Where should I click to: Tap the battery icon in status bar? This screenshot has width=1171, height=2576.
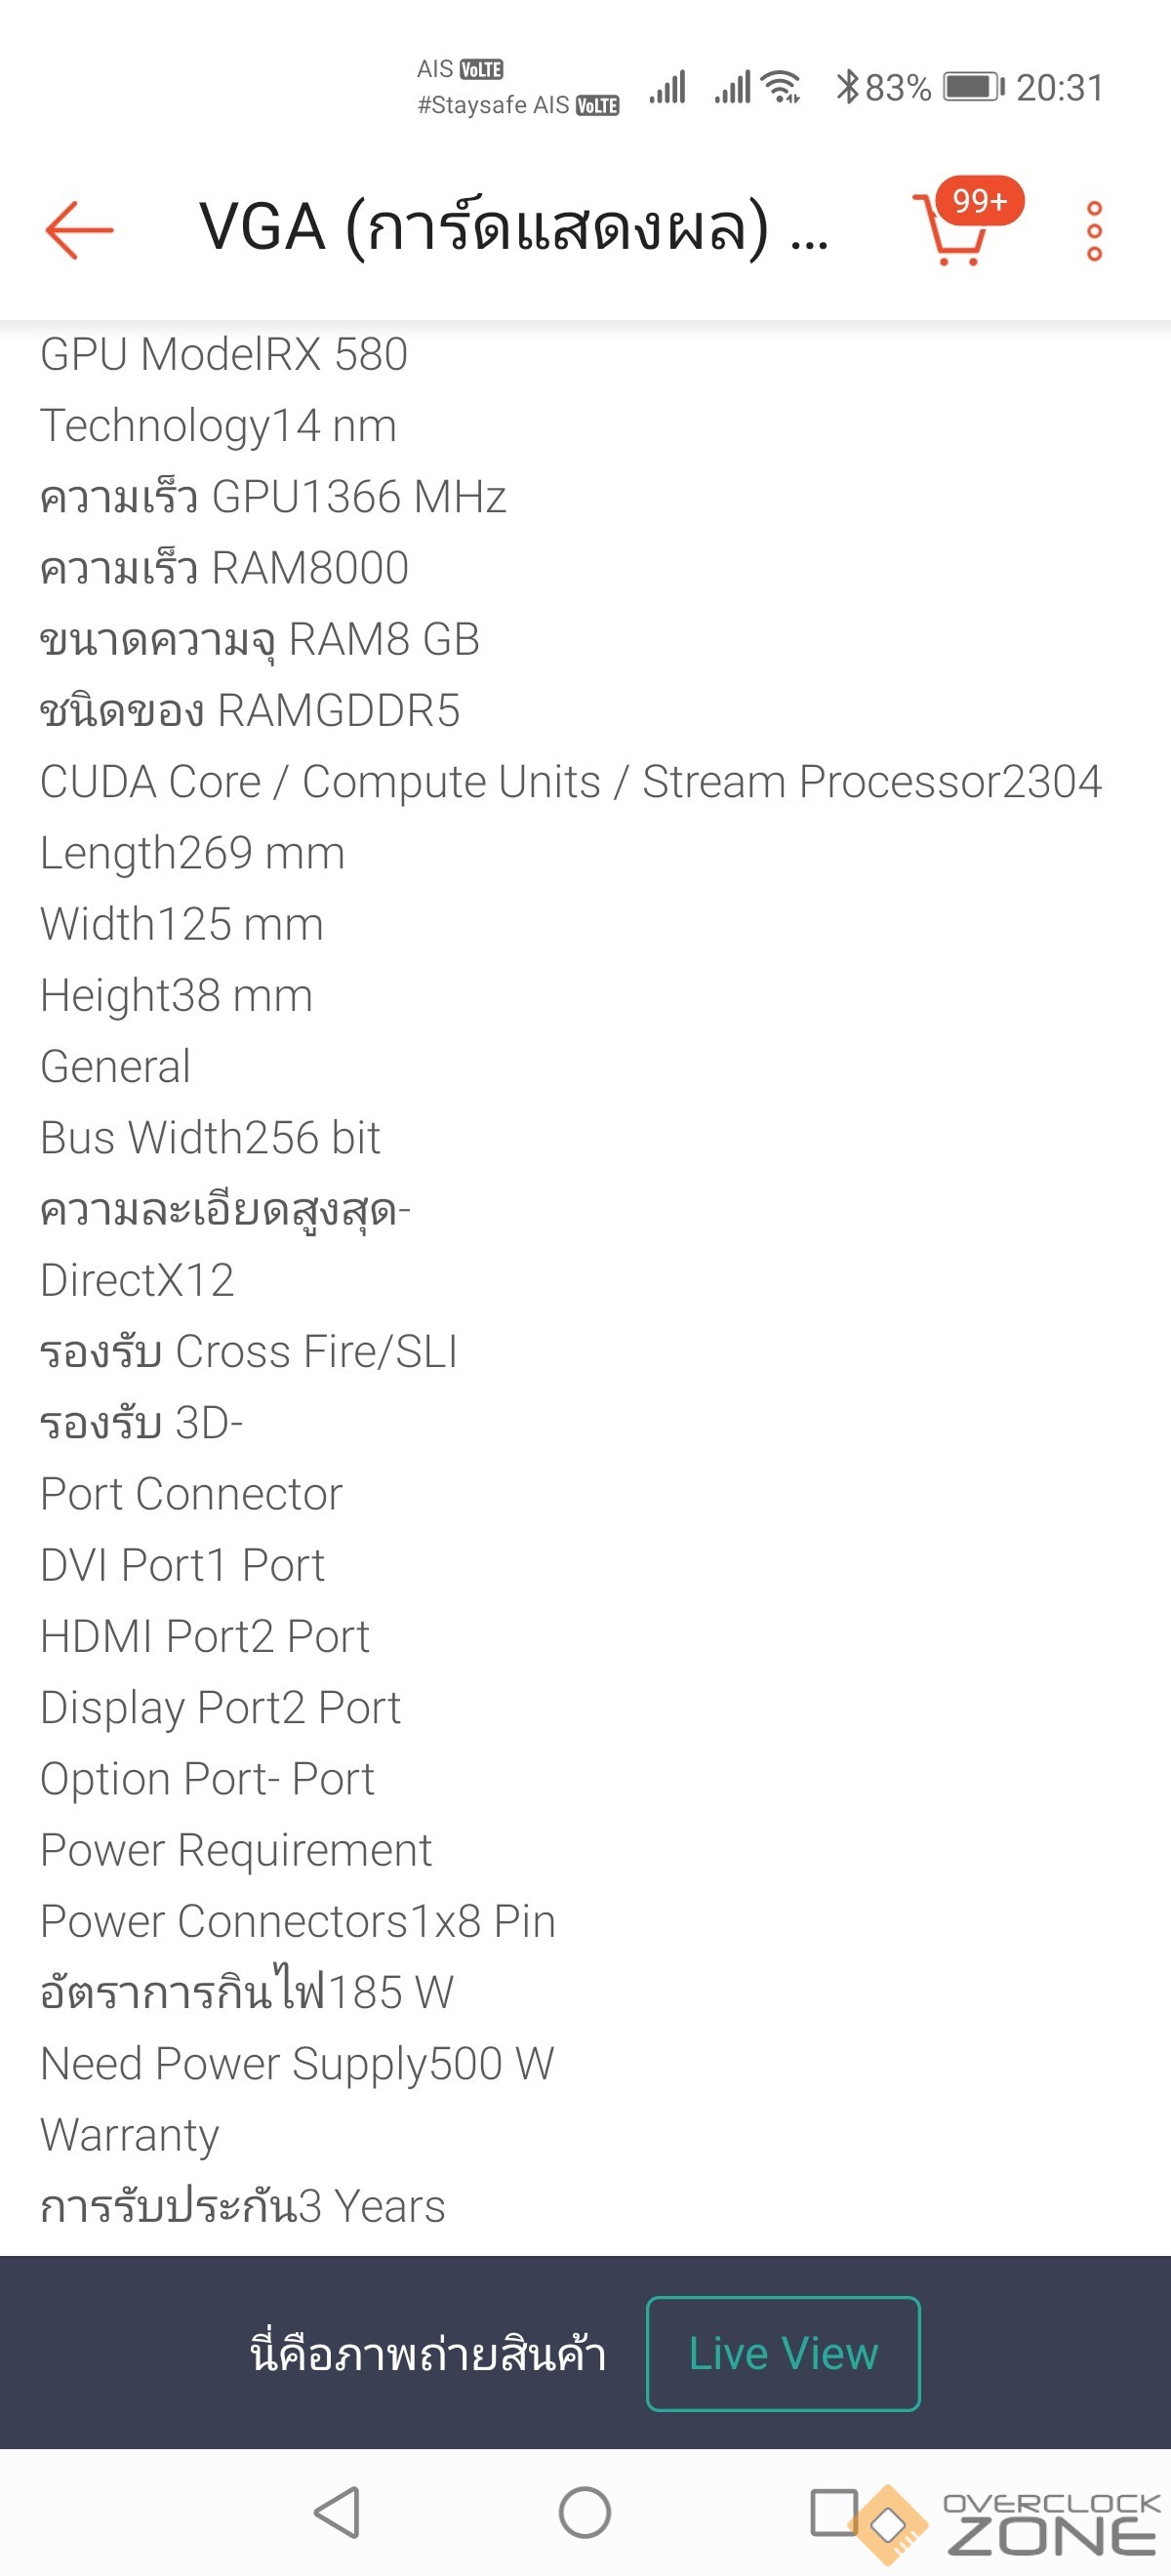tap(973, 87)
